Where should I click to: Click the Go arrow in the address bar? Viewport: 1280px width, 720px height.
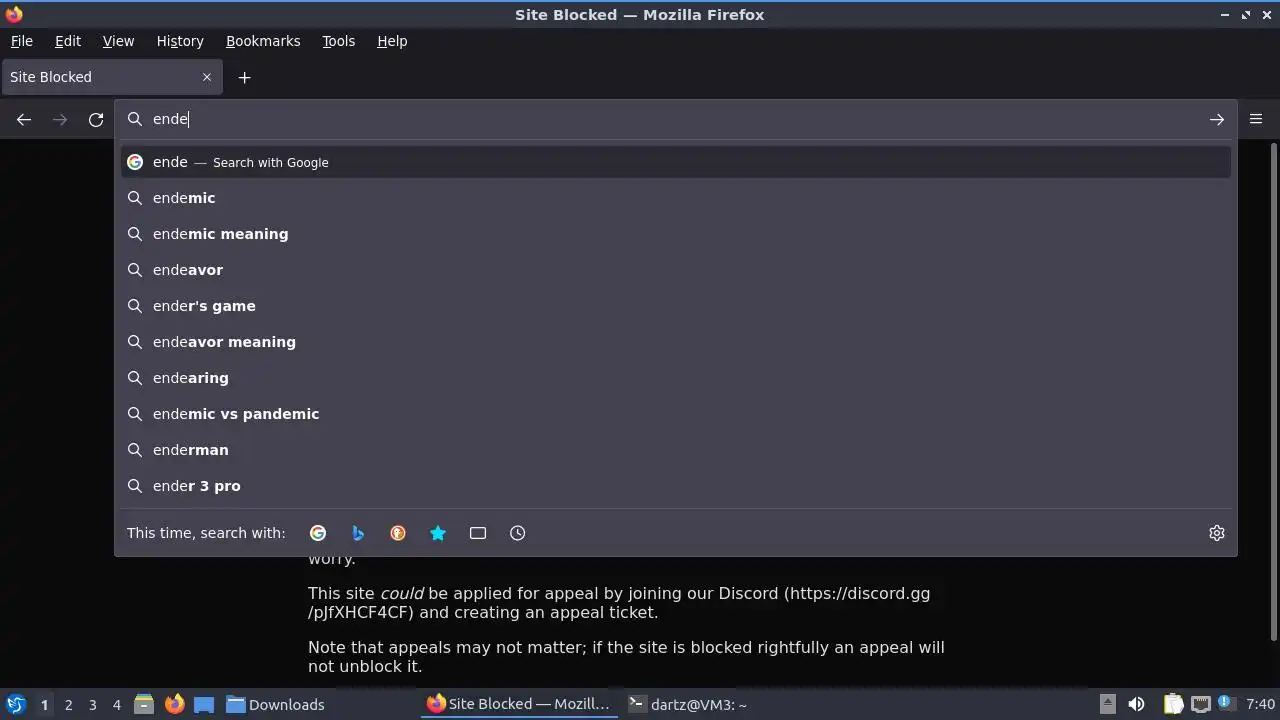coord(1216,120)
